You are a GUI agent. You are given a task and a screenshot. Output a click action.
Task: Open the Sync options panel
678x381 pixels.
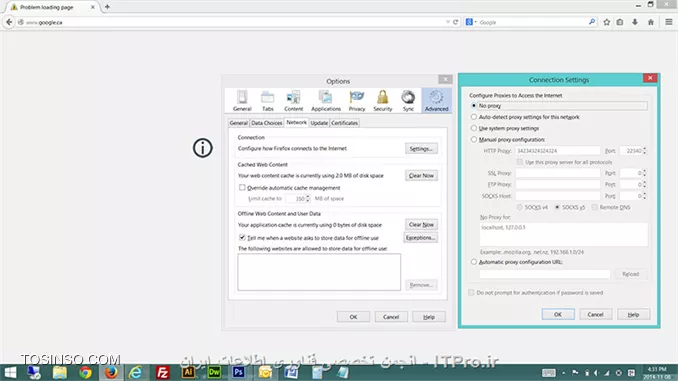click(x=408, y=101)
